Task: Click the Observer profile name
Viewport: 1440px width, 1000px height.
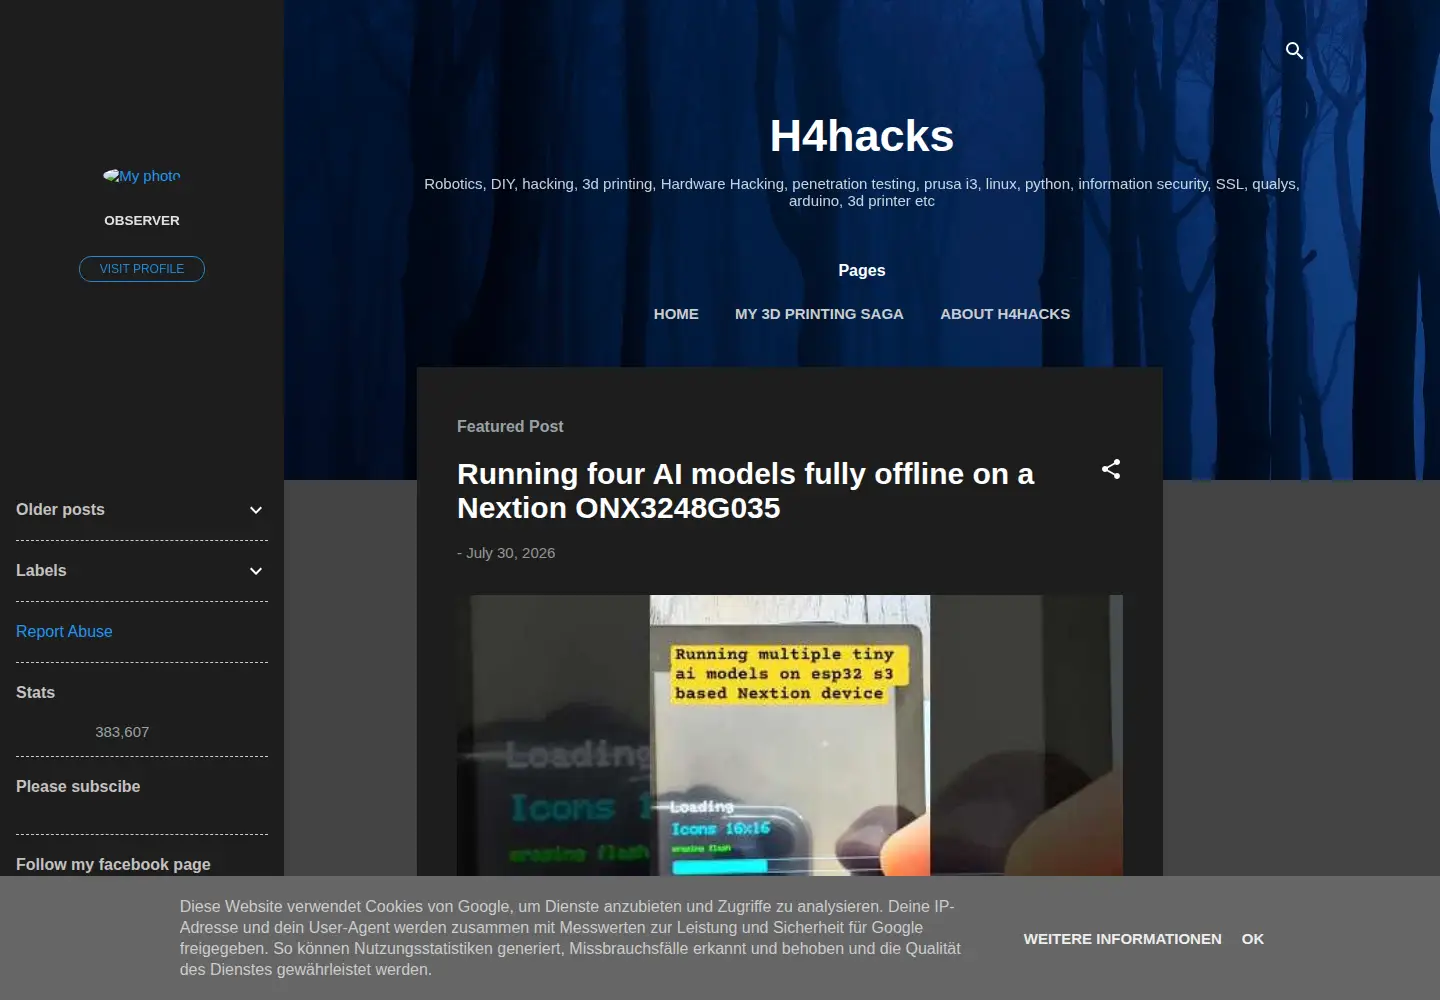Action: pos(142,221)
